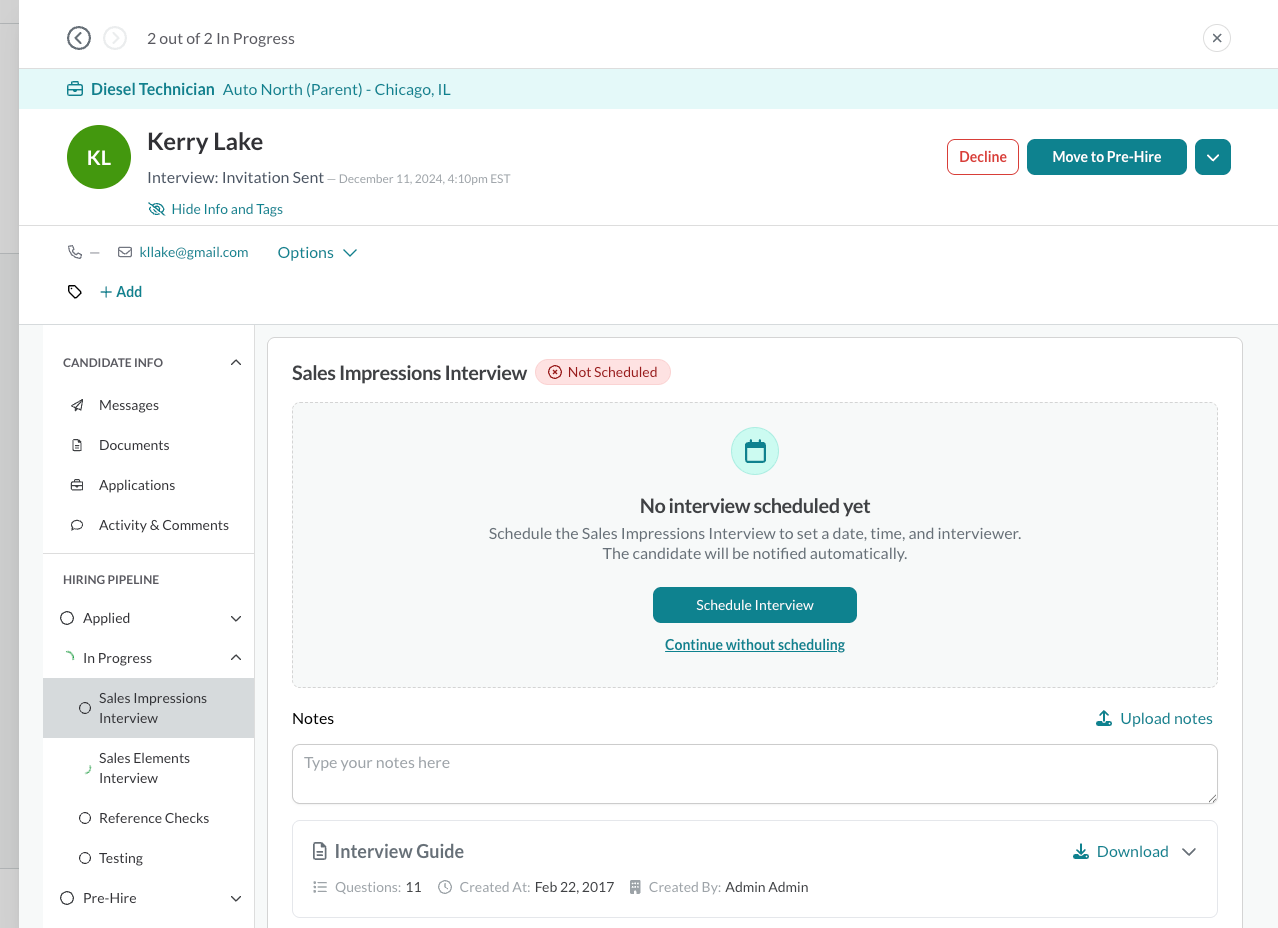The height and width of the screenshot is (928, 1278).
Task: Click the KL candidate avatar
Action: click(99, 157)
